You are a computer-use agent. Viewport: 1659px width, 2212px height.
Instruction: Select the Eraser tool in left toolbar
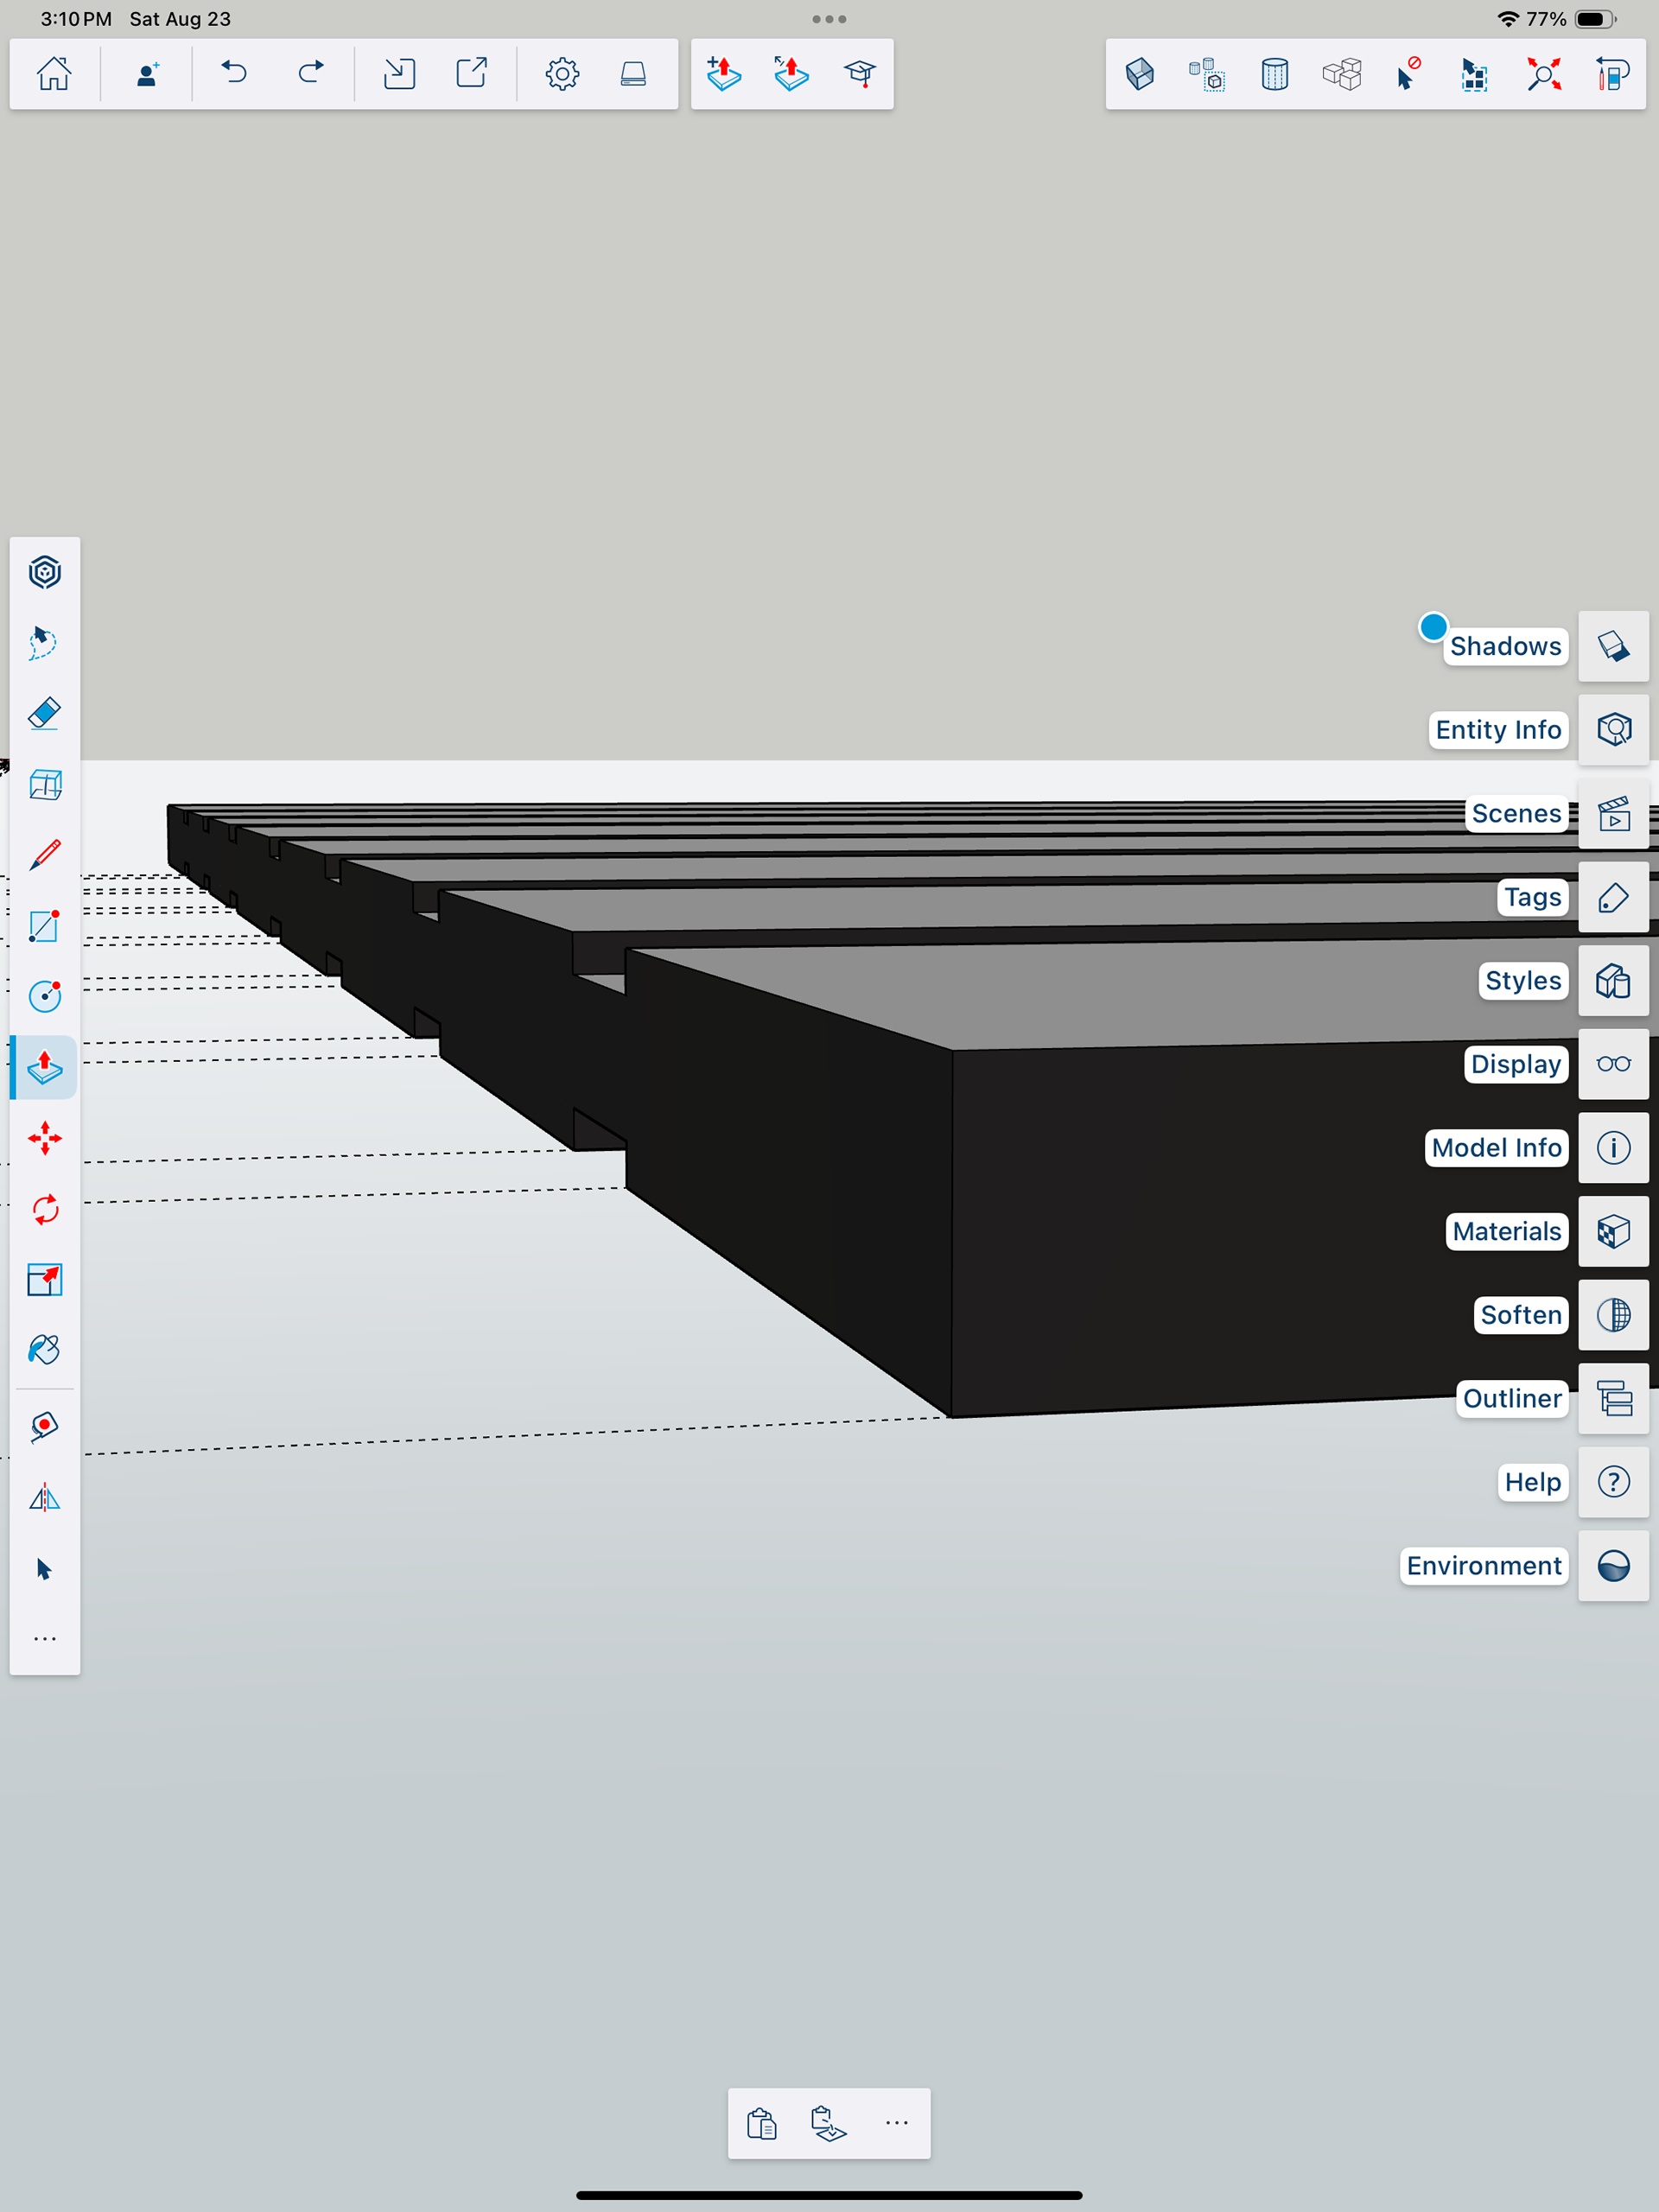click(x=44, y=714)
